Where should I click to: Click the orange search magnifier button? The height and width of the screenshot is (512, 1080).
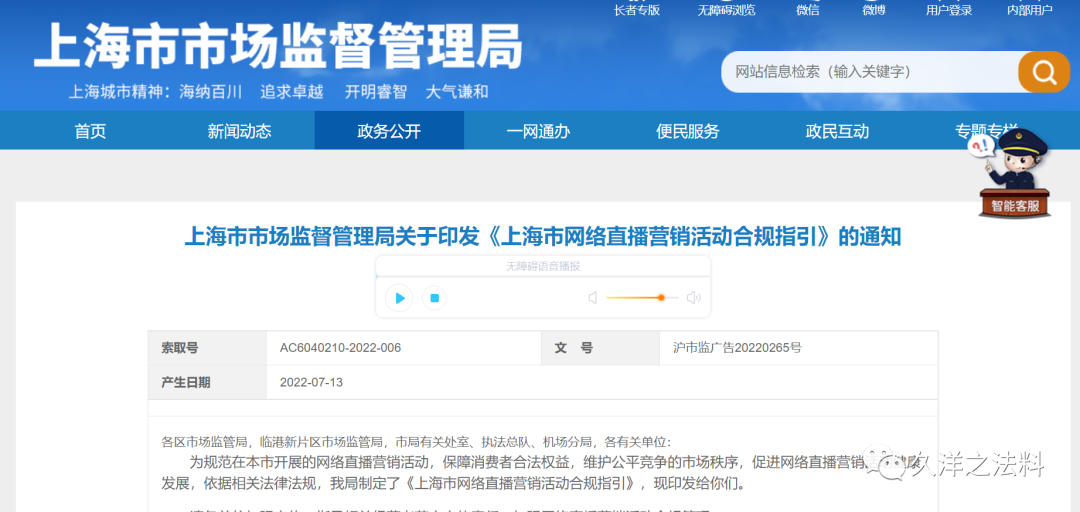click(1044, 72)
